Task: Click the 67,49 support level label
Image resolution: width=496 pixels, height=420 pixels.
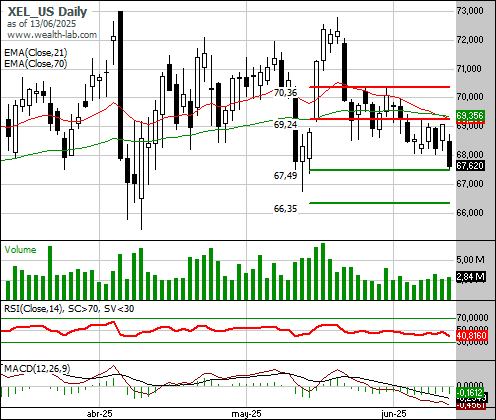Action: pyautogui.click(x=285, y=175)
